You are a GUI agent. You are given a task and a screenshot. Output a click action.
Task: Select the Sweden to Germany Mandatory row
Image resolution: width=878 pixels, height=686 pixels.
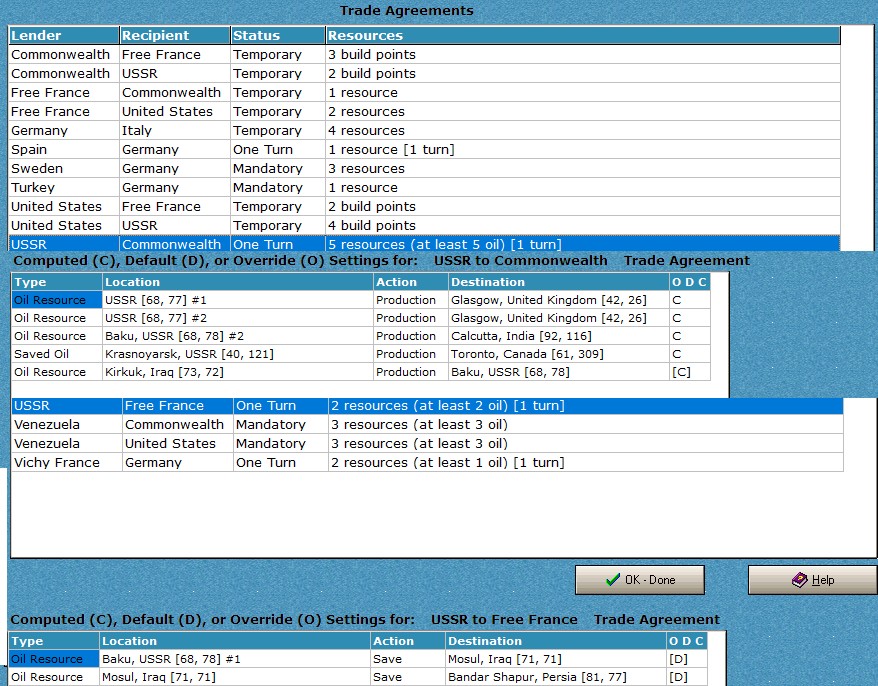point(424,169)
